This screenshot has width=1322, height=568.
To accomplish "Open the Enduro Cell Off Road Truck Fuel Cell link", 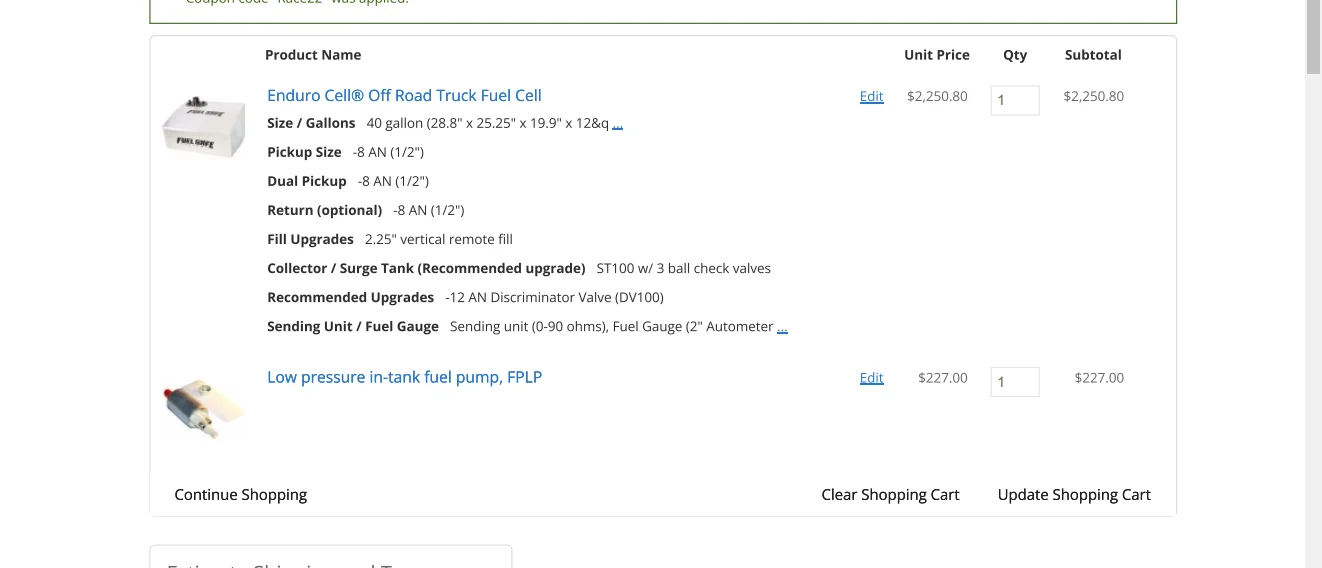I will 404,96.
